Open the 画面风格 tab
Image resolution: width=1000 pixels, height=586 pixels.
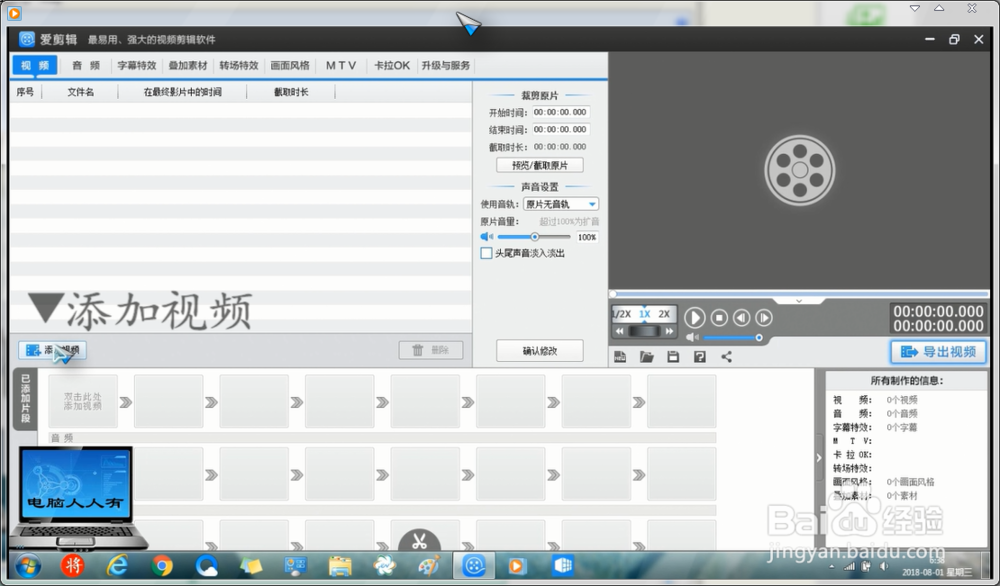[290, 65]
